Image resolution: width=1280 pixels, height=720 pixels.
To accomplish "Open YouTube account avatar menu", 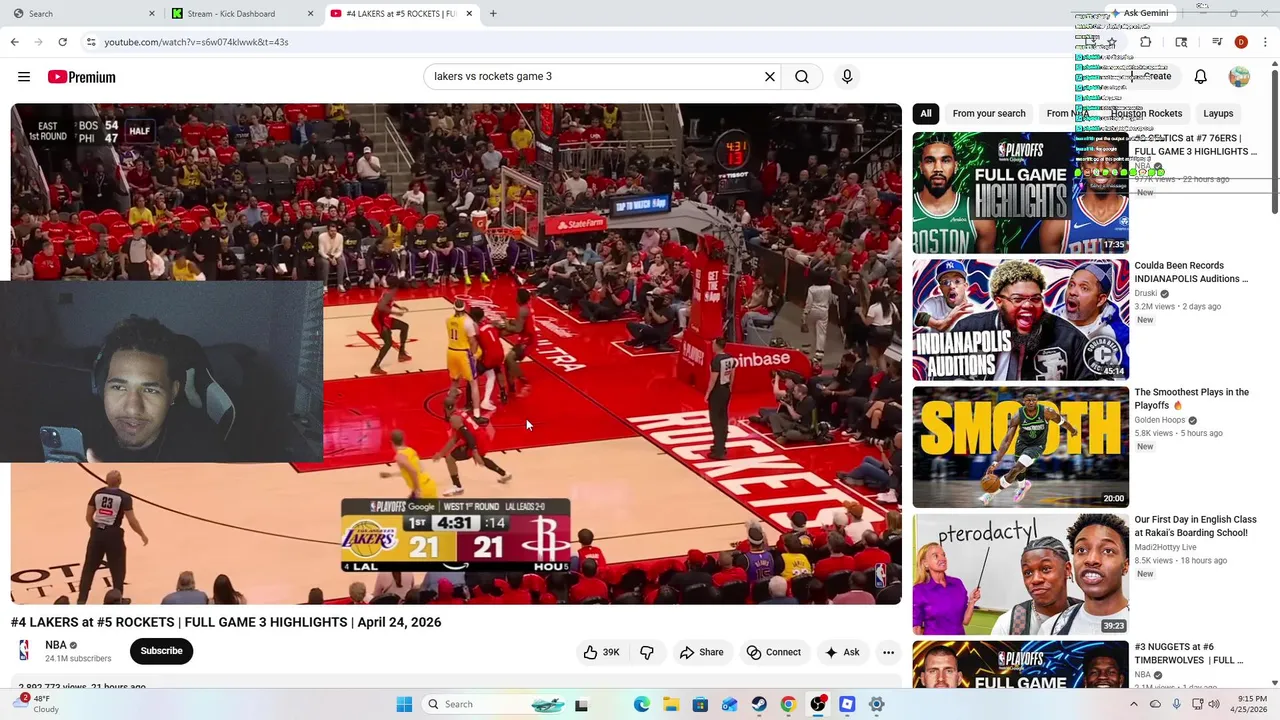I will pyautogui.click(x=1239, y=77).
